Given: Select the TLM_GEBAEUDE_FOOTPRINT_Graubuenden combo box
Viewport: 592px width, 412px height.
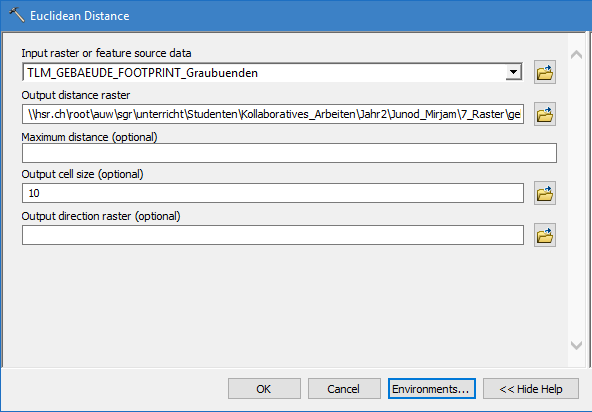Looking at the screenshot, I should point(273,73).
